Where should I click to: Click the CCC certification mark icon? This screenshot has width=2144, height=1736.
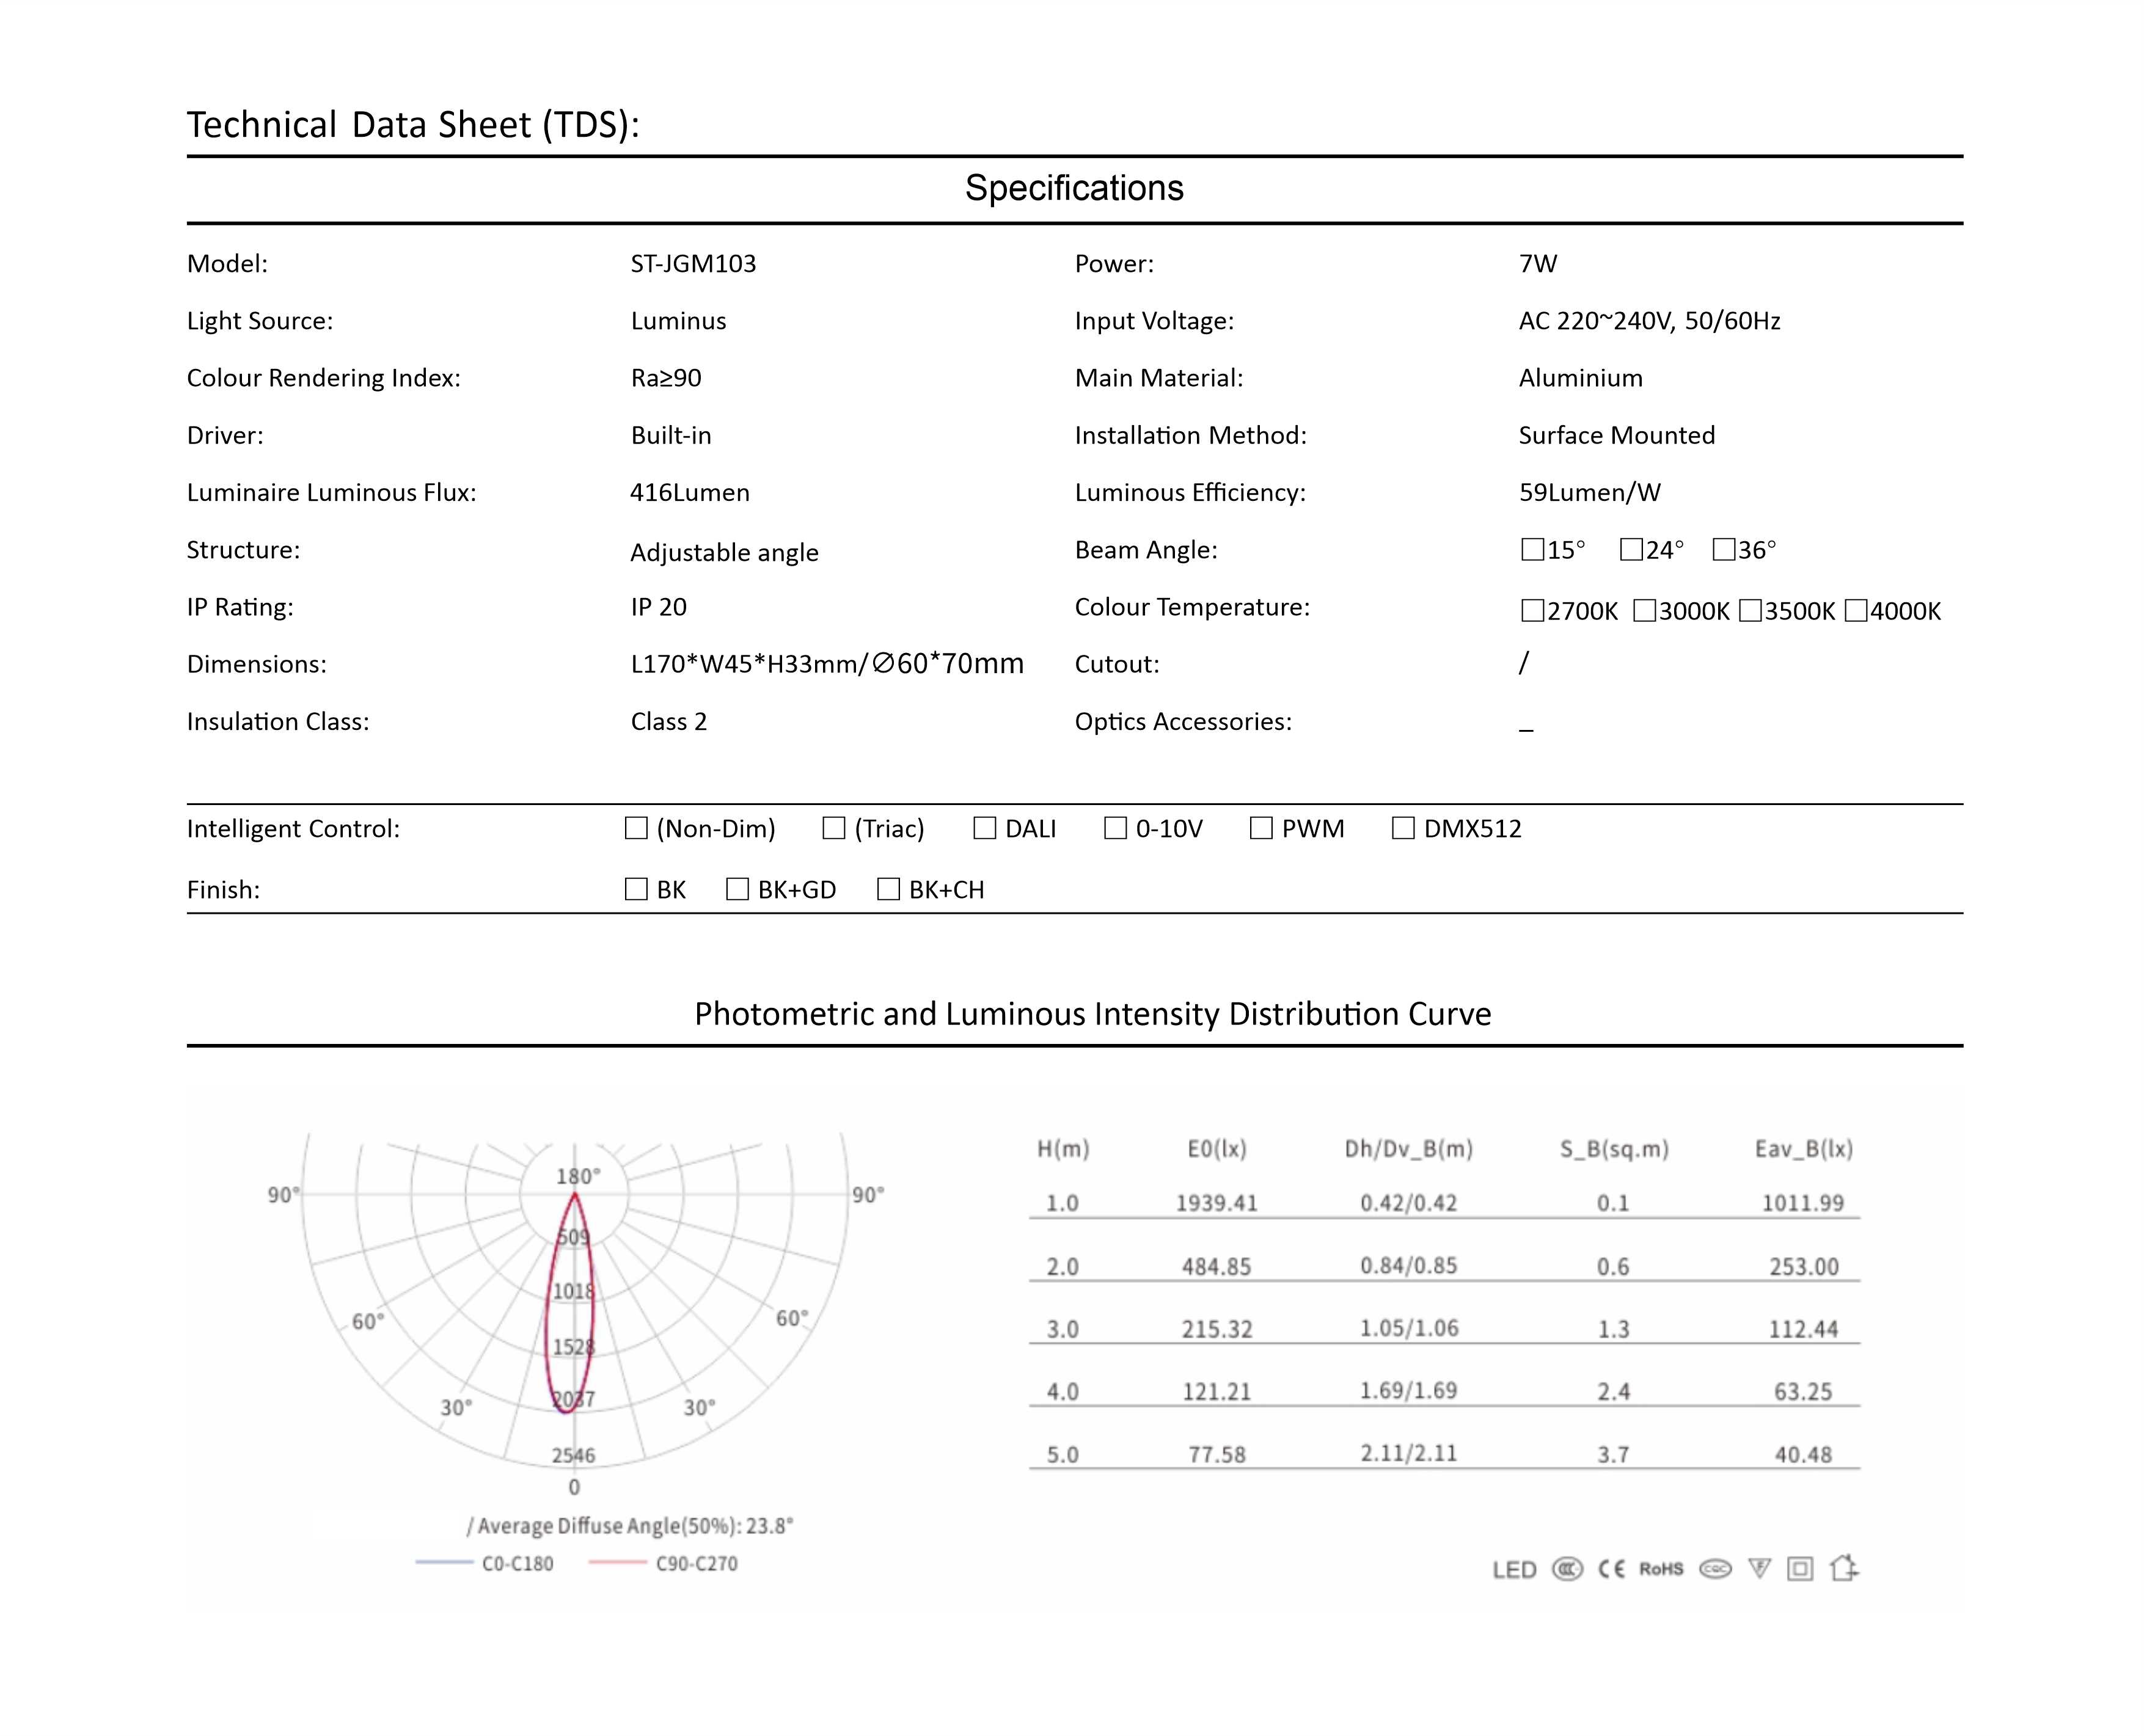[1567, 1569]
